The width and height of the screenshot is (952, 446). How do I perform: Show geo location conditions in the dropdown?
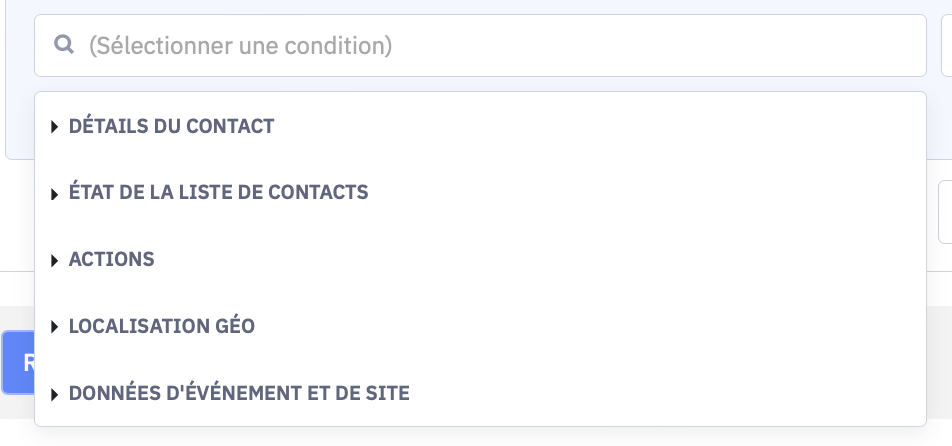click(x=480, y=326)
